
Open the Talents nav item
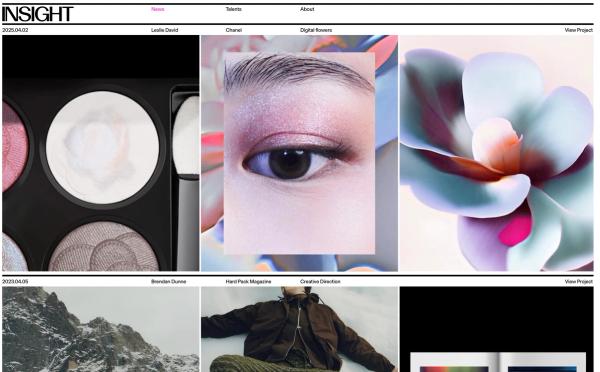(233, 9)
